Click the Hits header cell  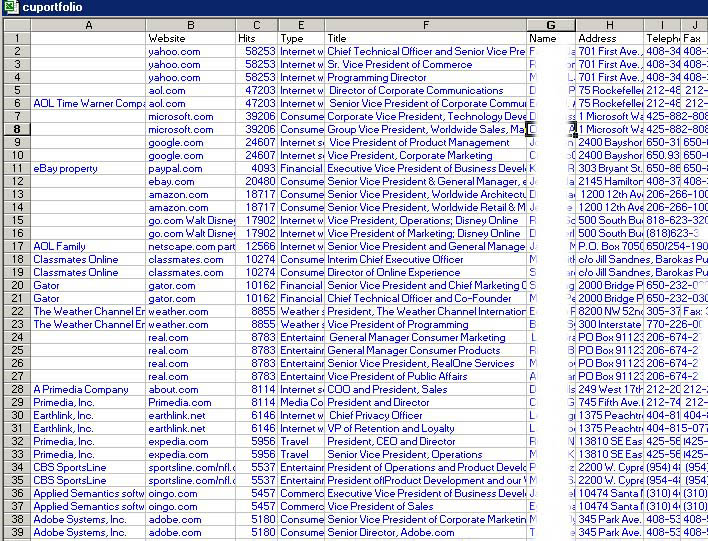(256, 38)
